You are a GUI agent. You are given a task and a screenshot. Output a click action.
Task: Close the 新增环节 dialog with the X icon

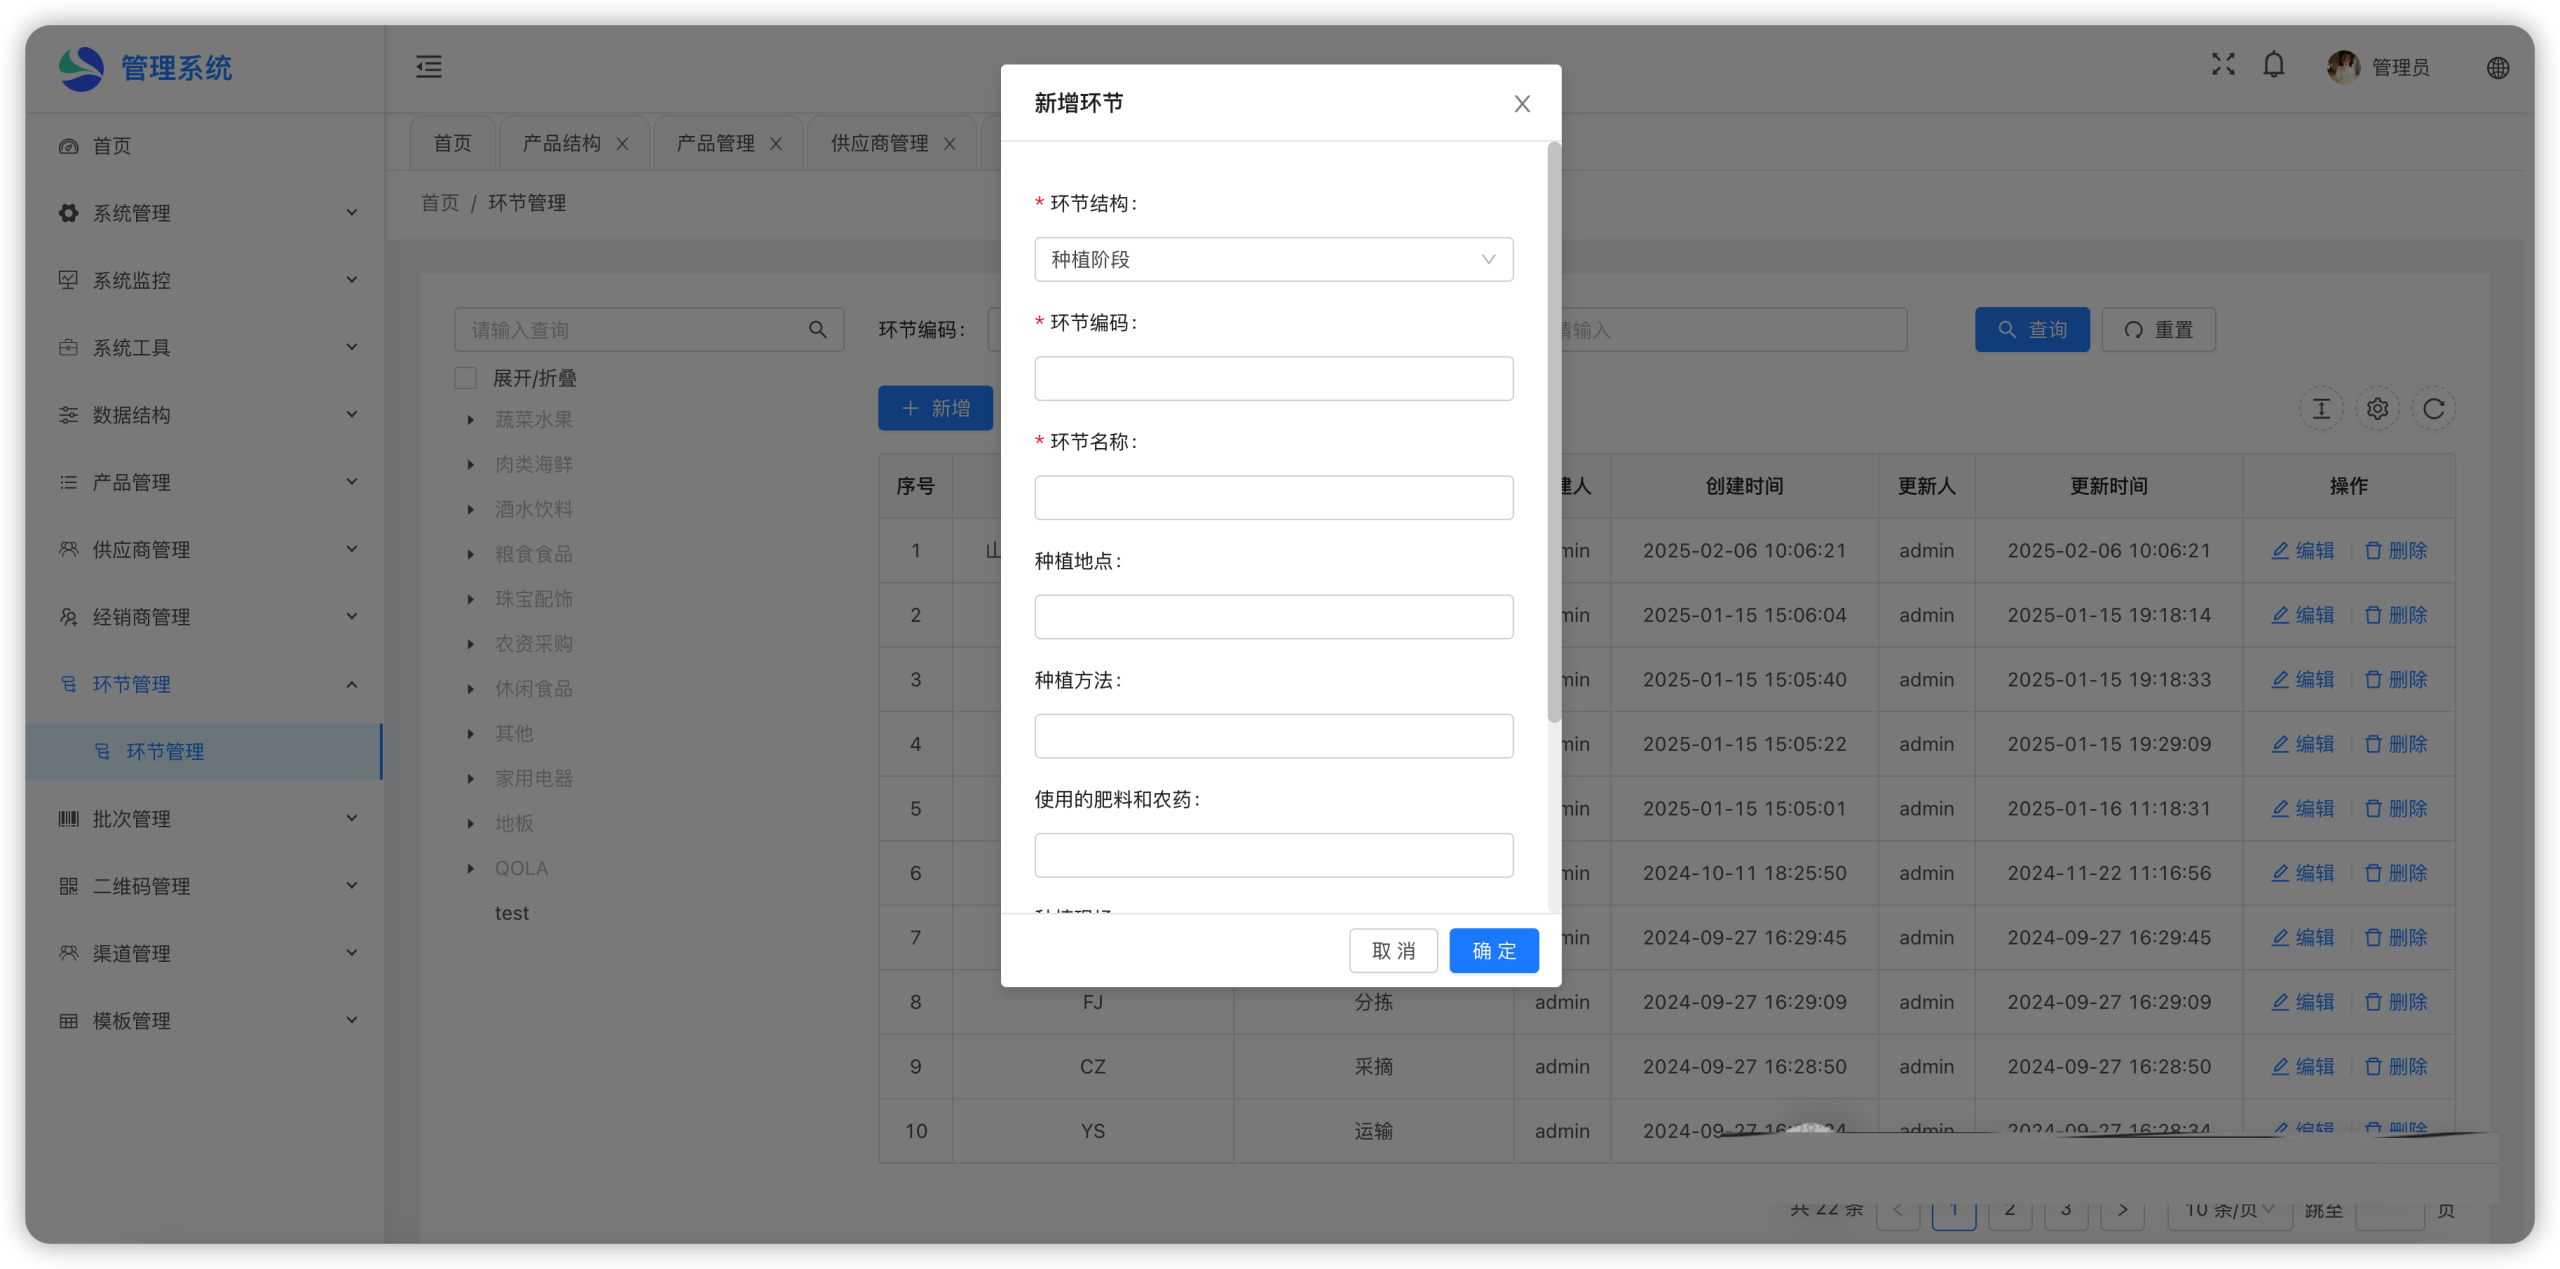[1522, 104]
